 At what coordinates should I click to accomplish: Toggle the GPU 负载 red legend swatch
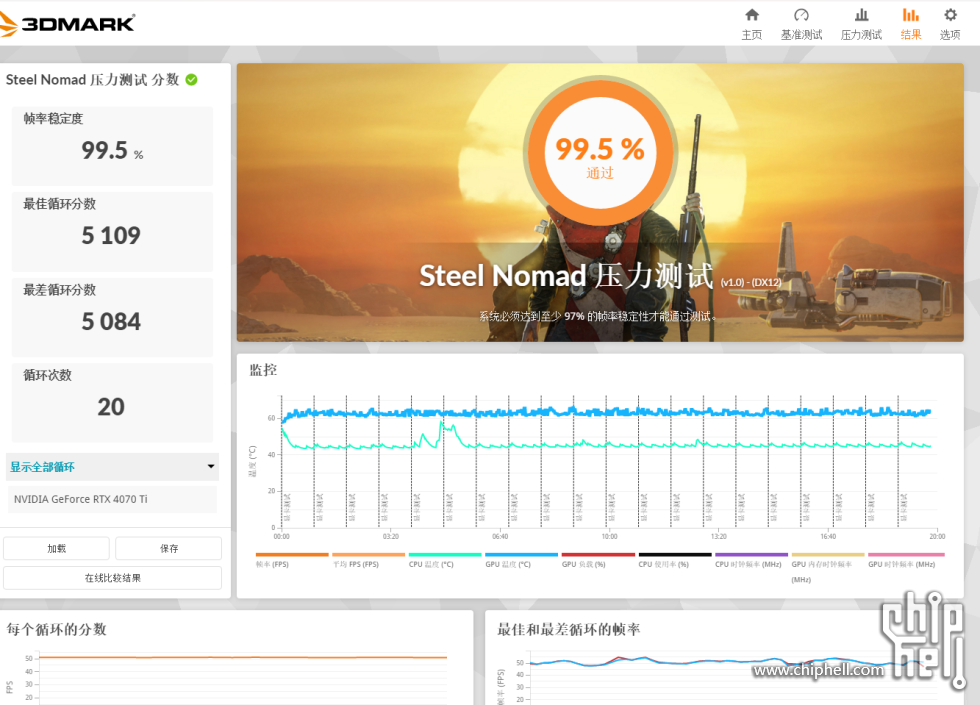coord(598,554)
